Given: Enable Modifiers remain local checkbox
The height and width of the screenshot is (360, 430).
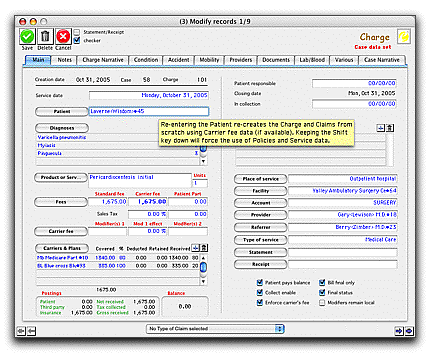Looking at the screenshot, I should [322, 303].
